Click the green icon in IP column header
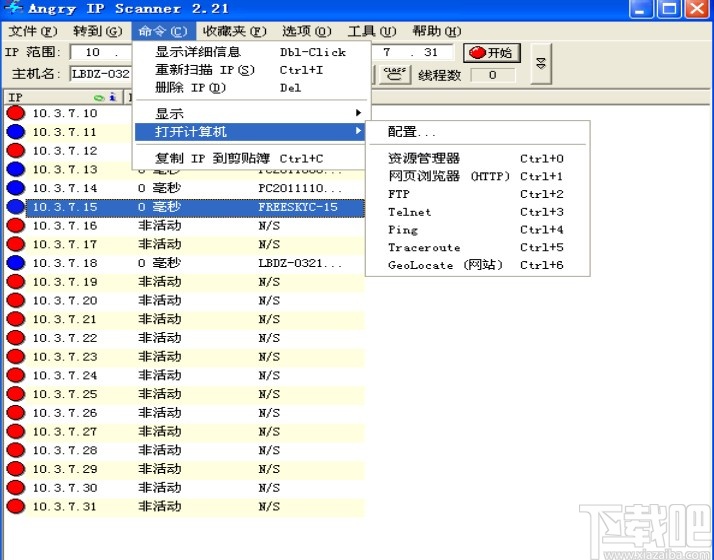Image resolution: width=714 pixels, height=560 pixels. pyautogui.click(x=99, y=98)
